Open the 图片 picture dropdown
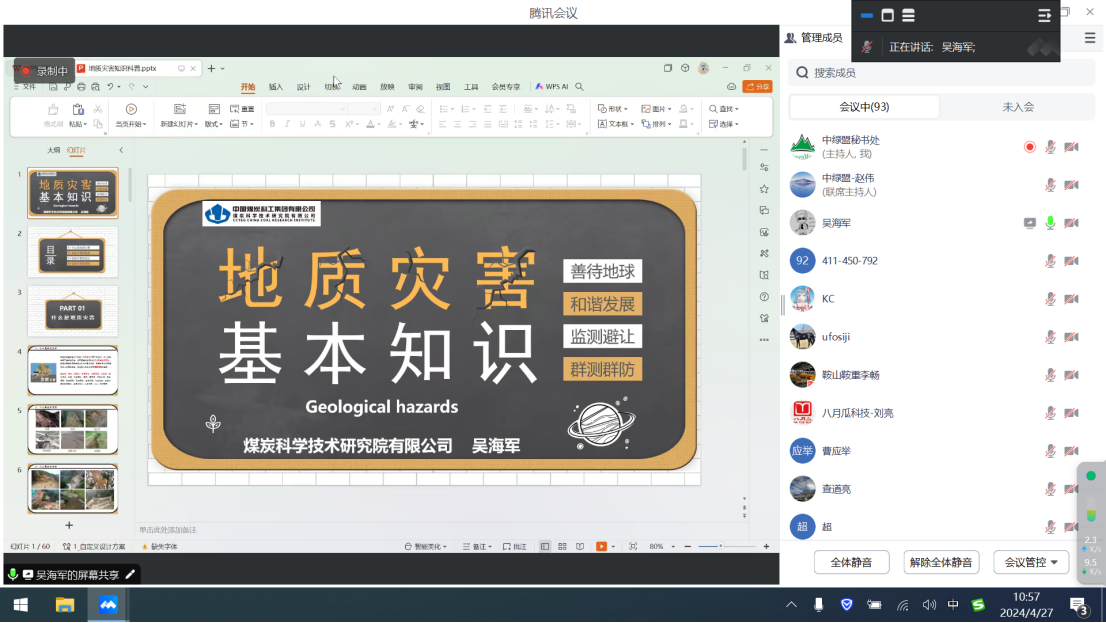 (656, 109)
